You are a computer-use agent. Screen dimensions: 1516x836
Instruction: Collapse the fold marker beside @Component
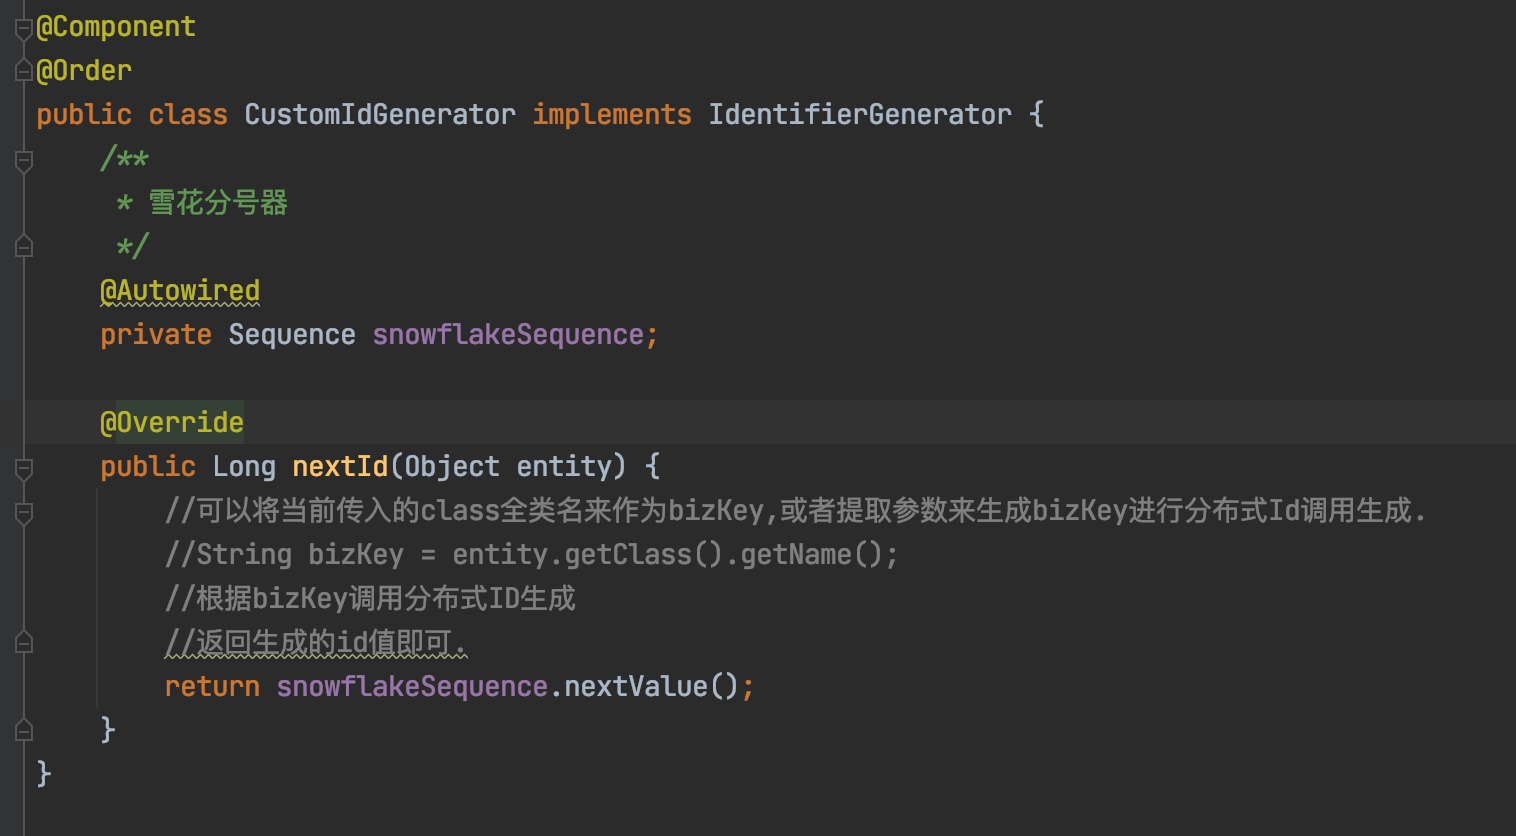click(24, 29)
